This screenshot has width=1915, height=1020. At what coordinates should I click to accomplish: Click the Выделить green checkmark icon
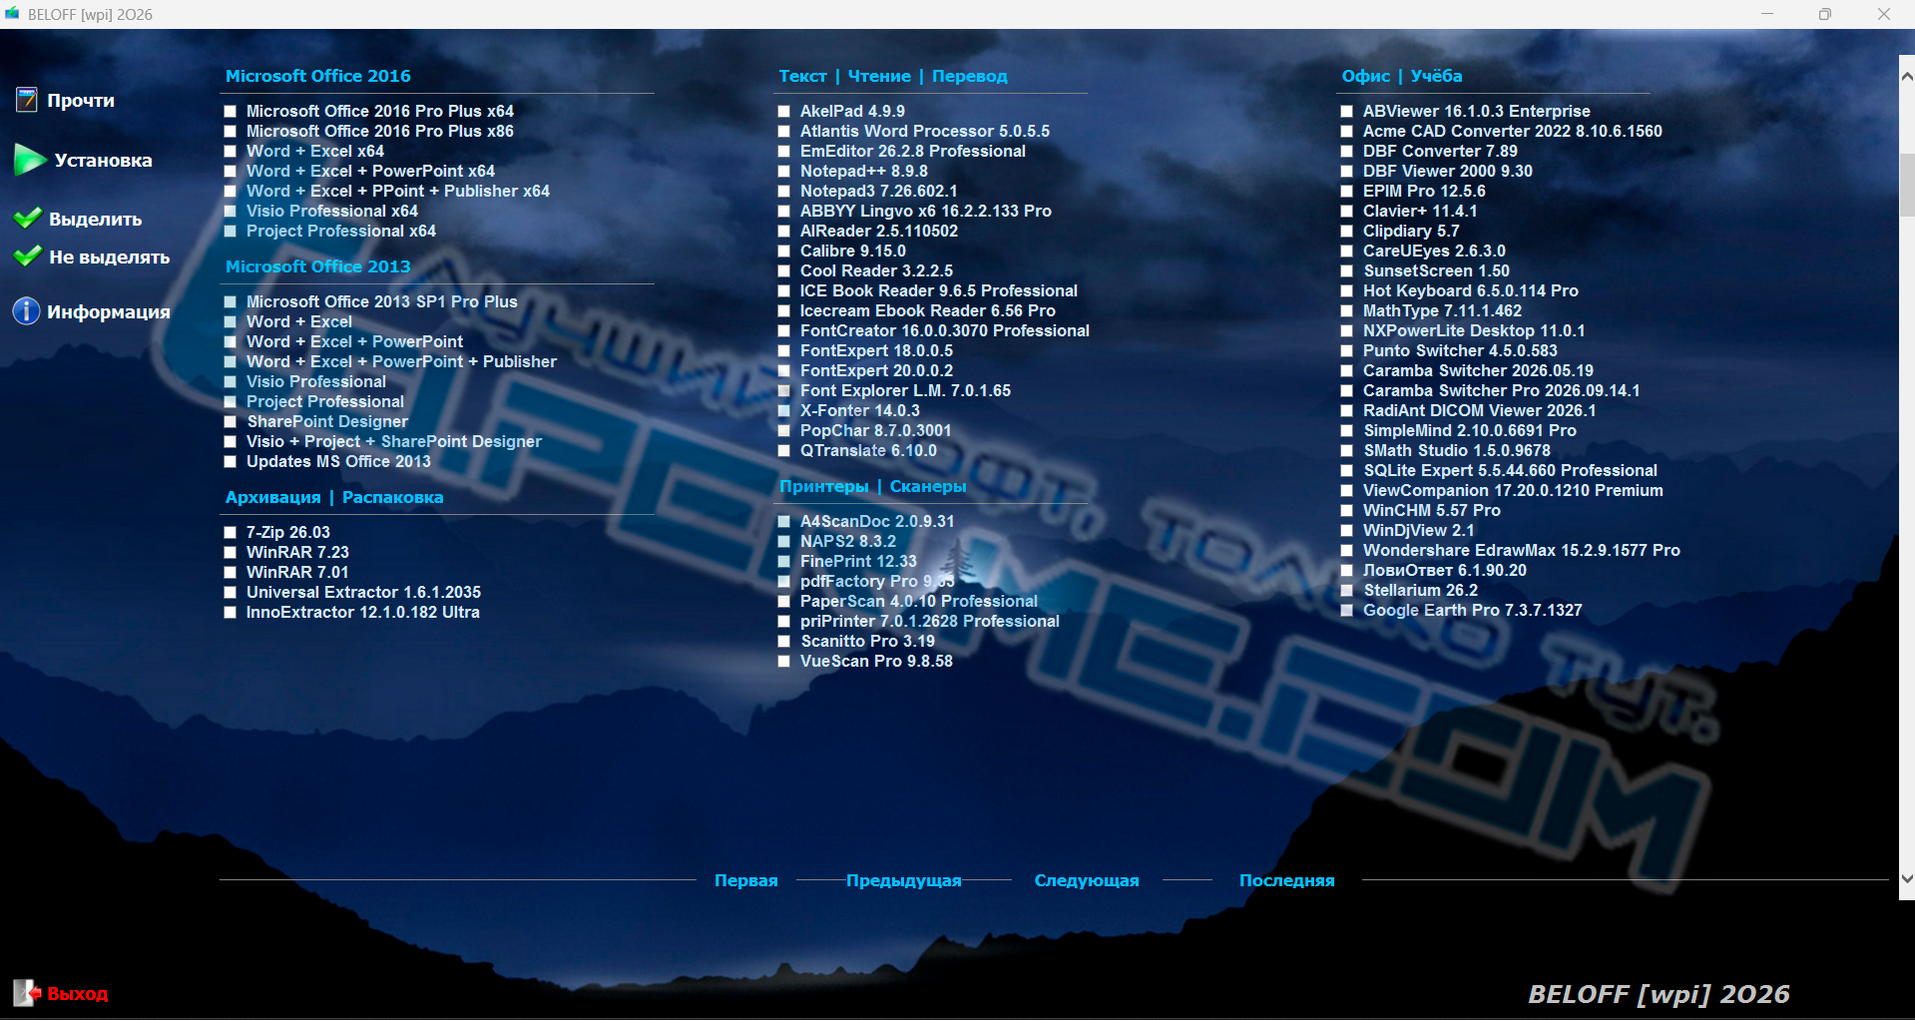pyautogui.click(x=28, y=218)
